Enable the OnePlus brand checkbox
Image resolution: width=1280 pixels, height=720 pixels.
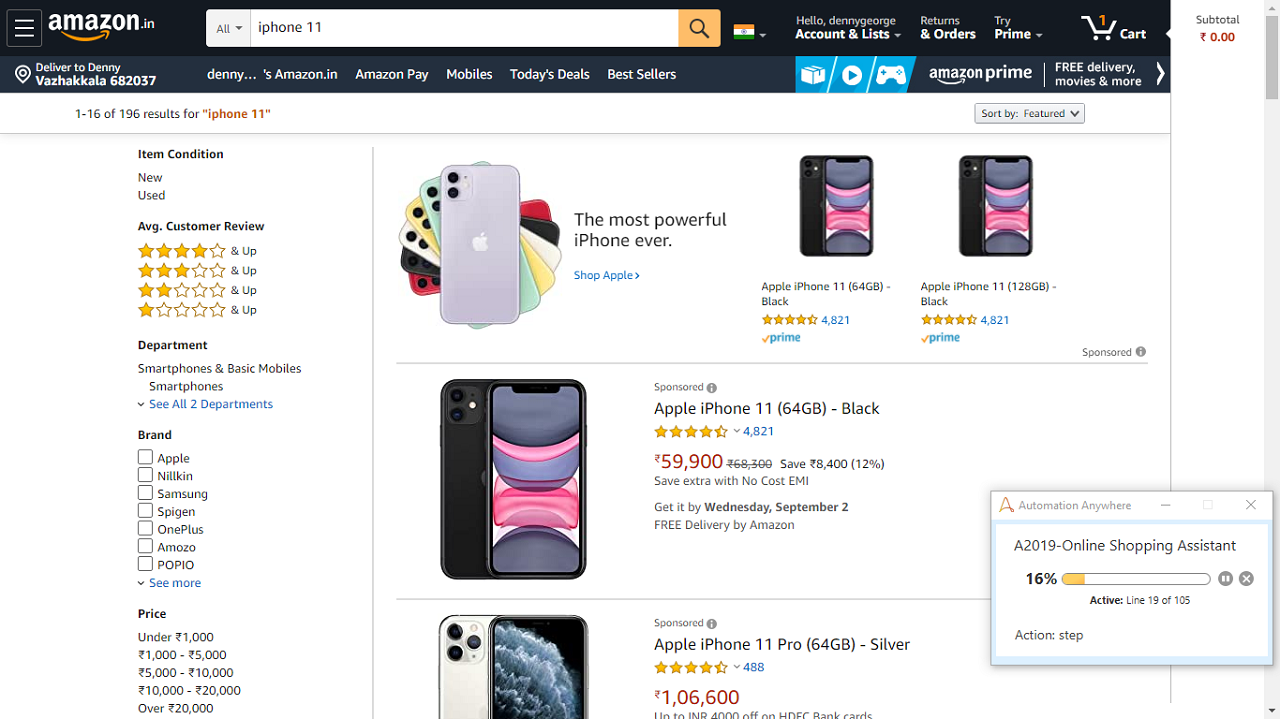click(x=146, y=529)
